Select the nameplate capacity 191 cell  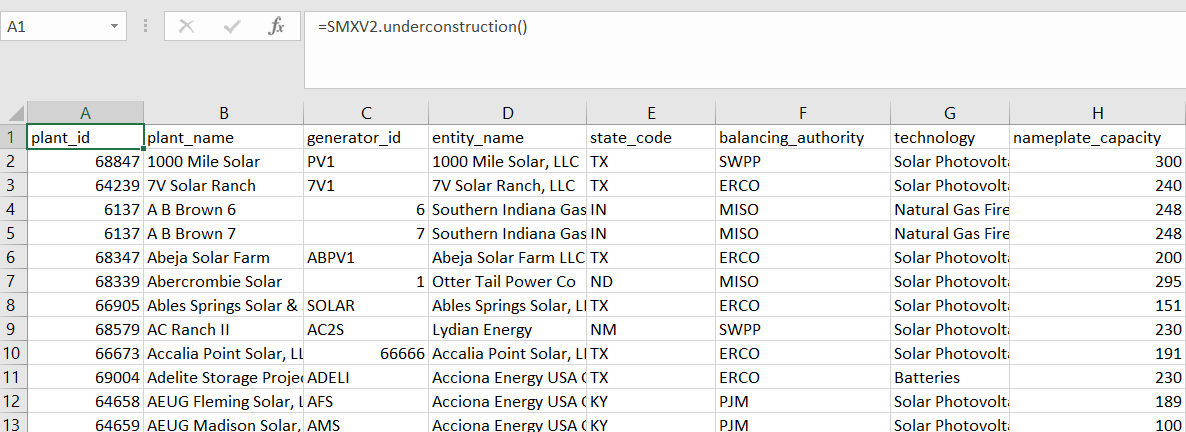tap(1098, 353)
